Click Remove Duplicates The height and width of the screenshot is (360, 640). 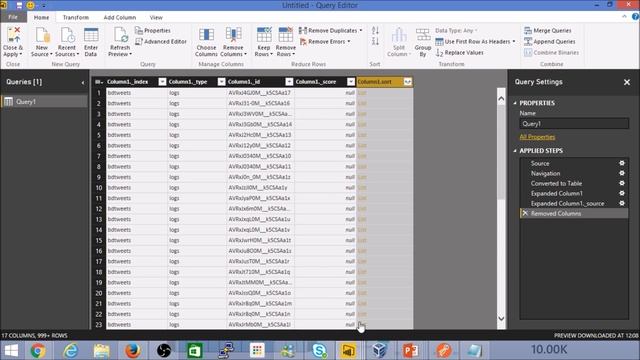(x=330, y=31)
